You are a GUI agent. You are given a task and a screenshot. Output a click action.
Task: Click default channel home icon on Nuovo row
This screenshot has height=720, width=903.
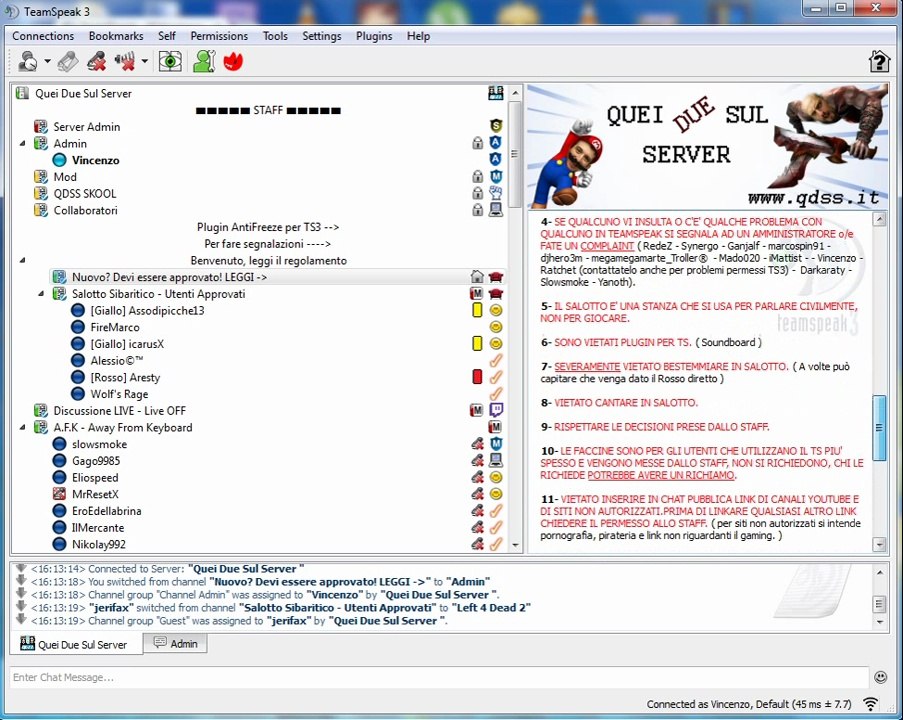pos(477,276)
